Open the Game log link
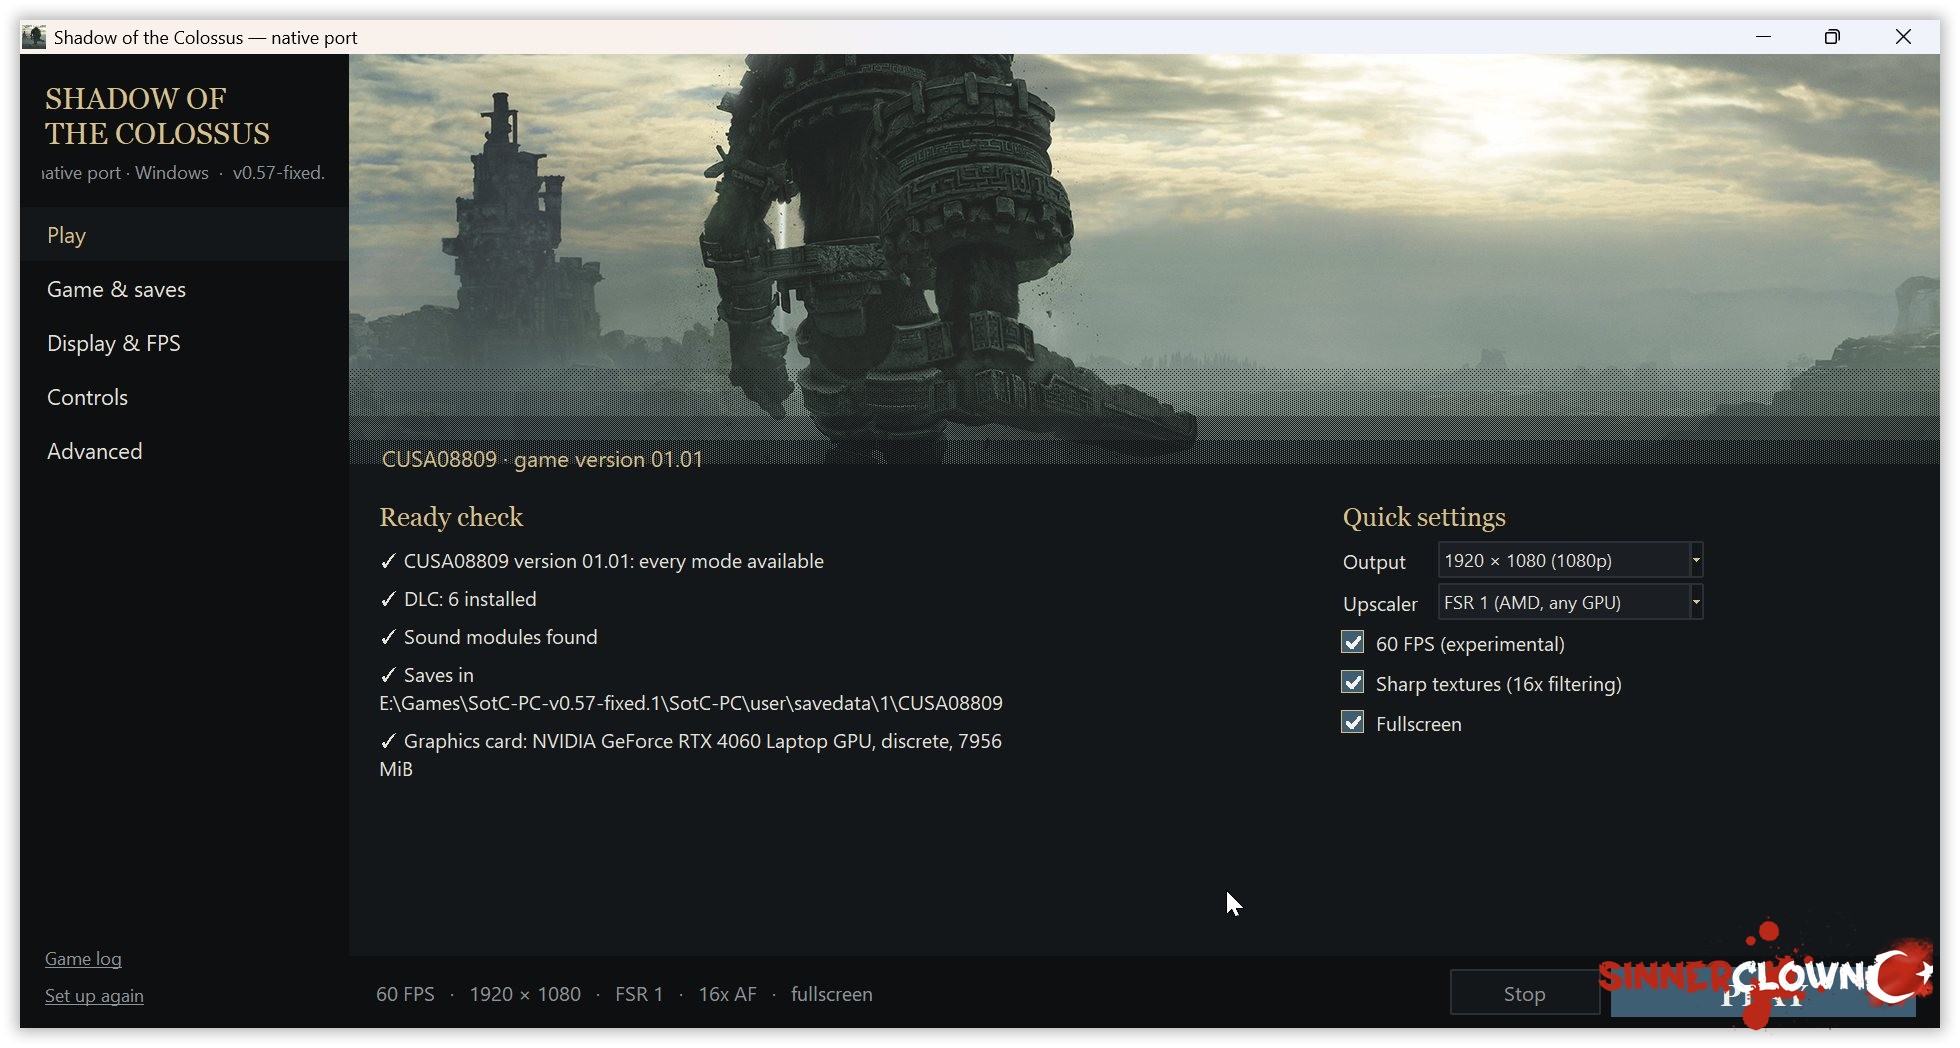The height and width of the screenshot is (1048, 1960). [x=83, y=958]
